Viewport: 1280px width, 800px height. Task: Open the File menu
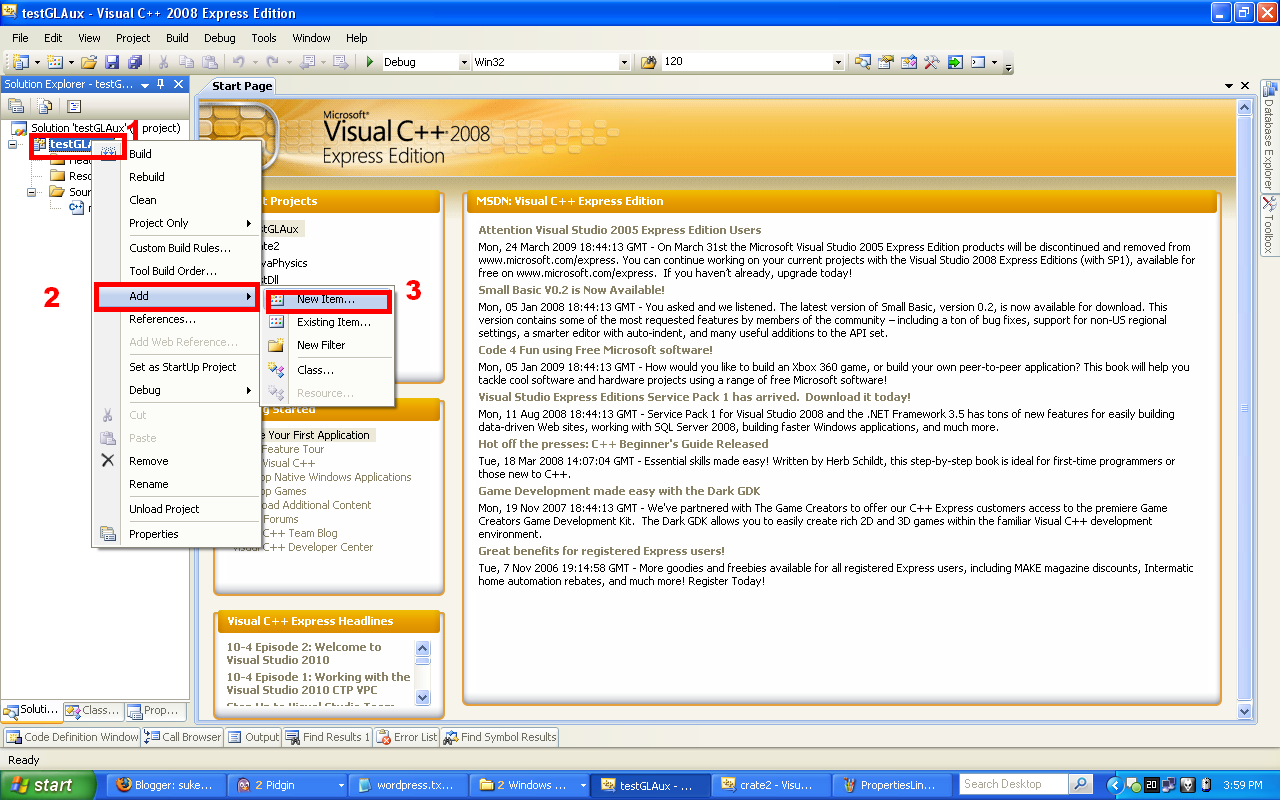(x=20, y=38)
